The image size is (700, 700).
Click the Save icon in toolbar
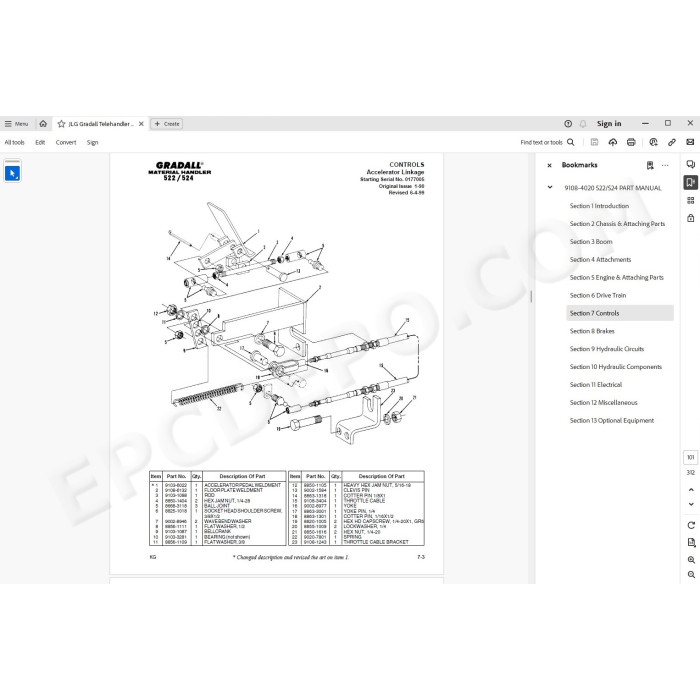[x=594, y=142]
